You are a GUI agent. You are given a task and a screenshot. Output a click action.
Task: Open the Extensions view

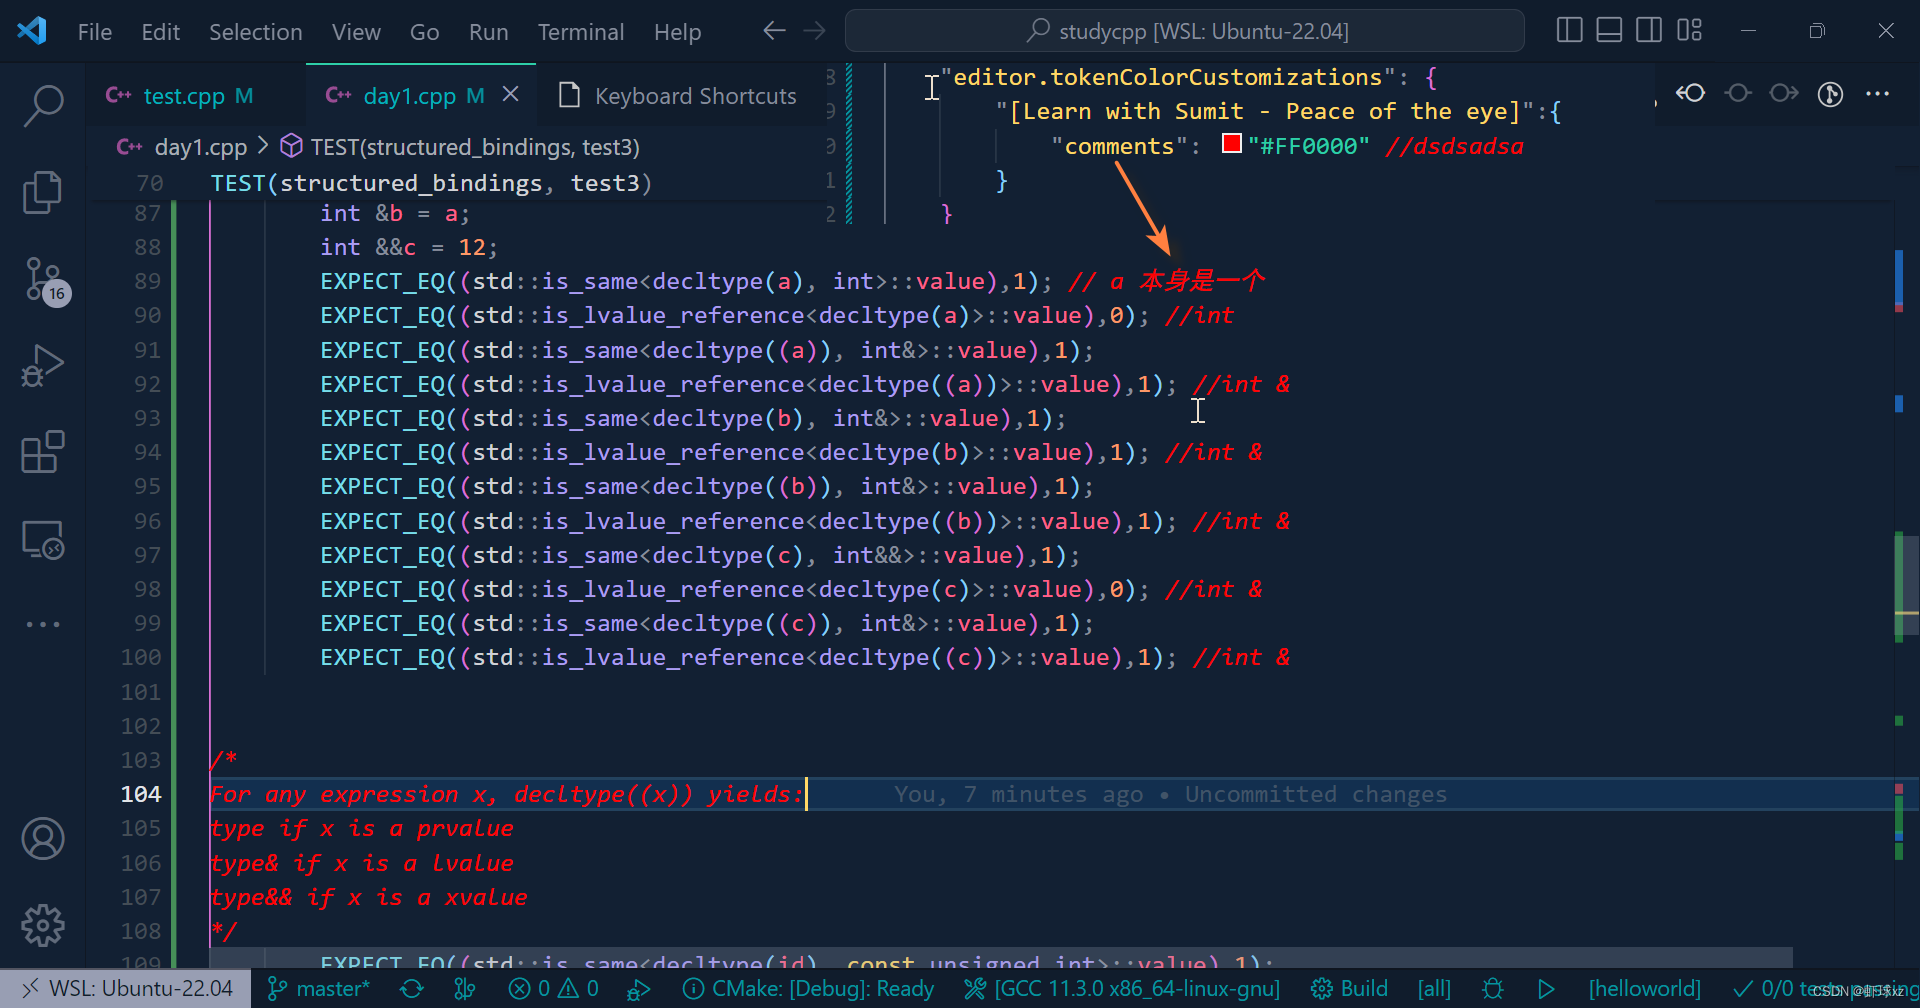(43, 452)
